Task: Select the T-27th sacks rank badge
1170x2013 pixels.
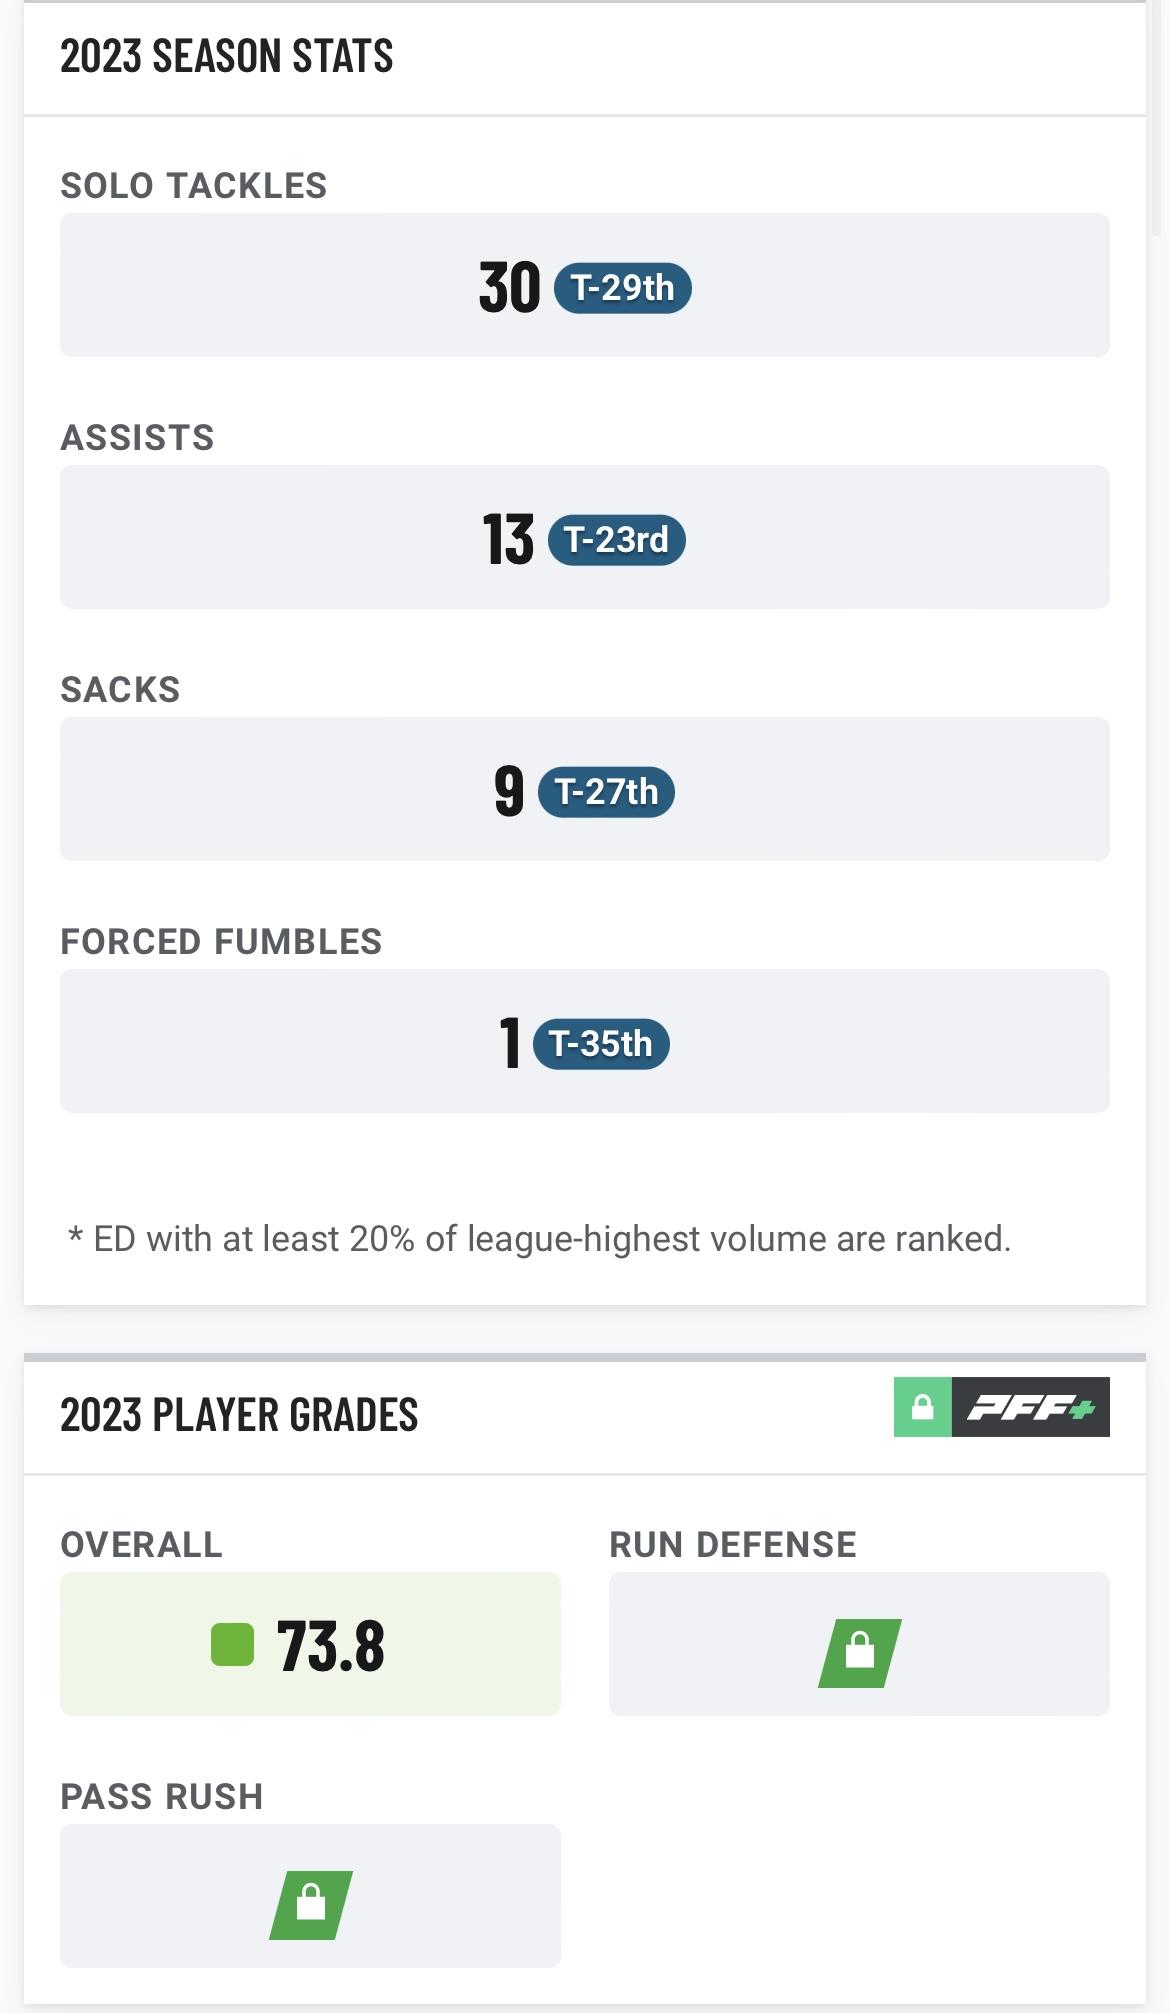Action: pyautogui.click(x=606, y=792)
